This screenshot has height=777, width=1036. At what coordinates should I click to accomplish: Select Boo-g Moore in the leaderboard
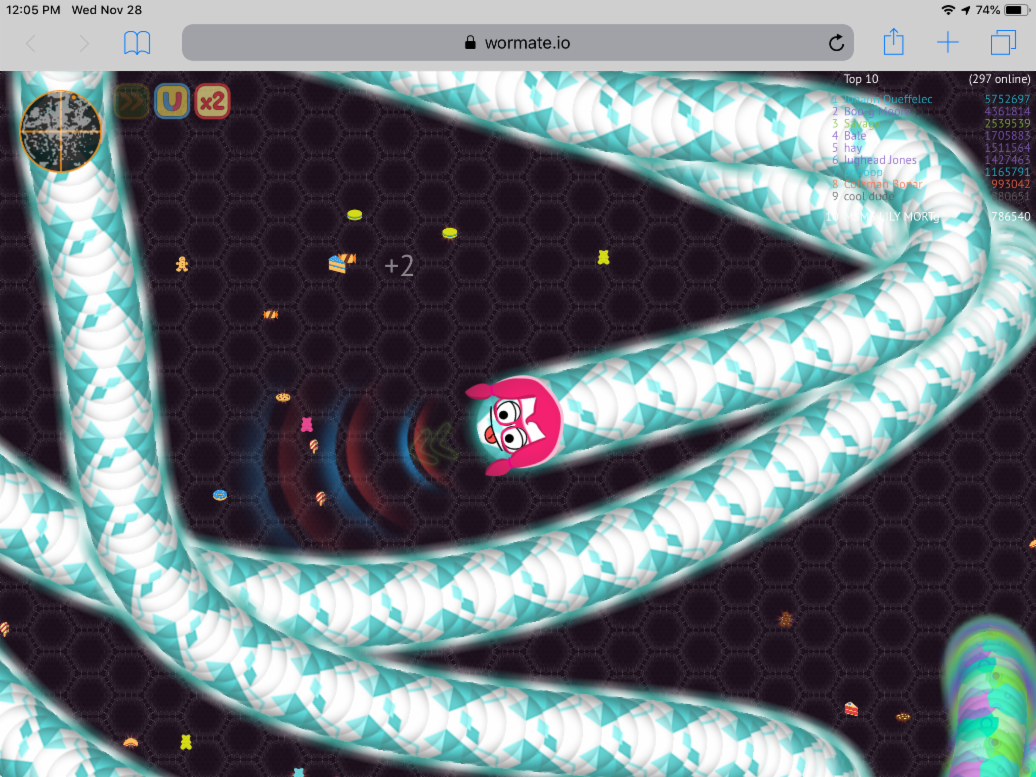[877, 111]
